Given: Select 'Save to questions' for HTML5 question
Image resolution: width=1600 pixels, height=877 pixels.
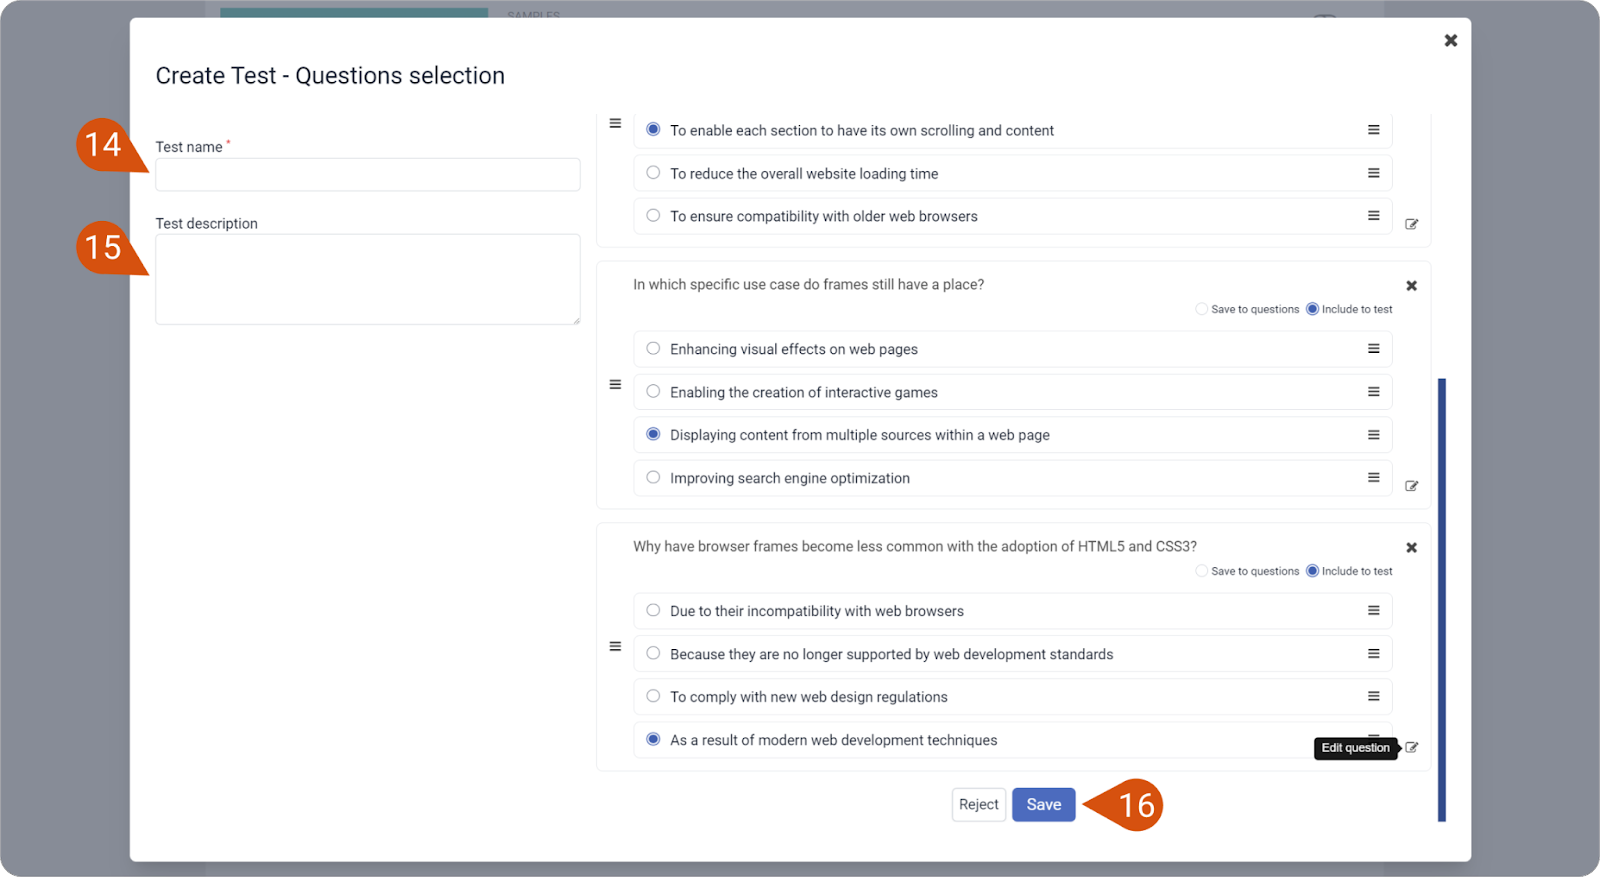Looking at the screenshot, I should 1202,572.
